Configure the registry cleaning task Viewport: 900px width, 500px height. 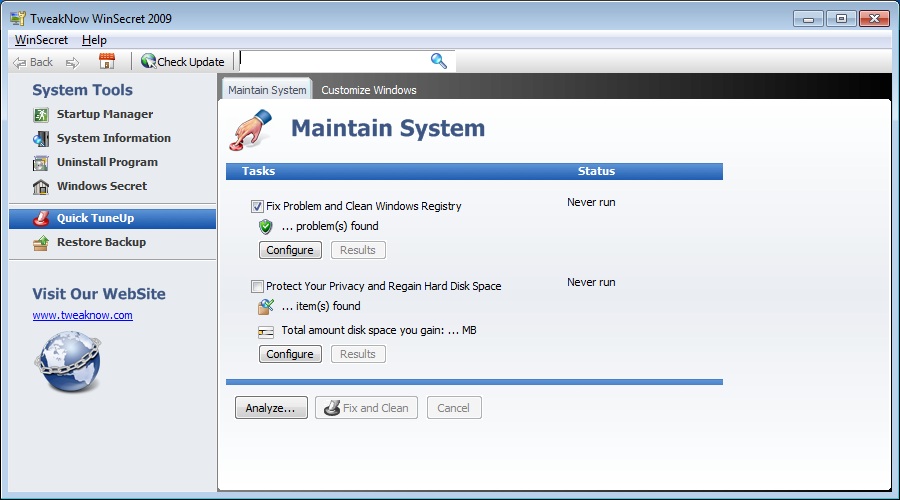(x=290, y=250)
